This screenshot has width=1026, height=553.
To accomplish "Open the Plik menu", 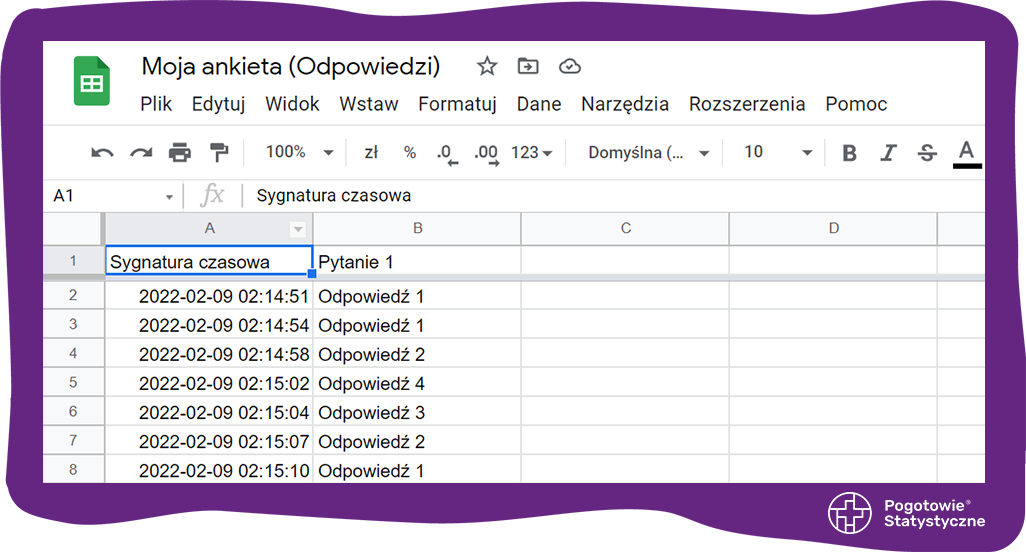I will (x=156, y=104).
